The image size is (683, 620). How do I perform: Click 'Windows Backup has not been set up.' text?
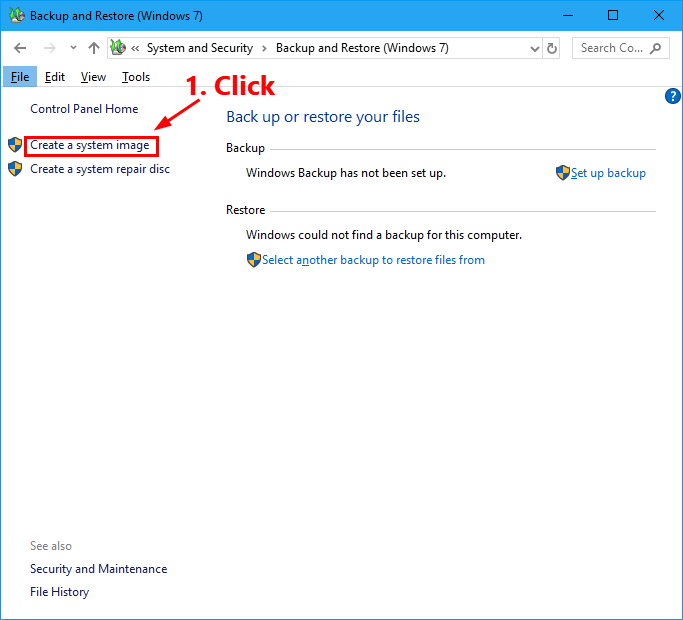pyautogui.click(x=346, y=173)
